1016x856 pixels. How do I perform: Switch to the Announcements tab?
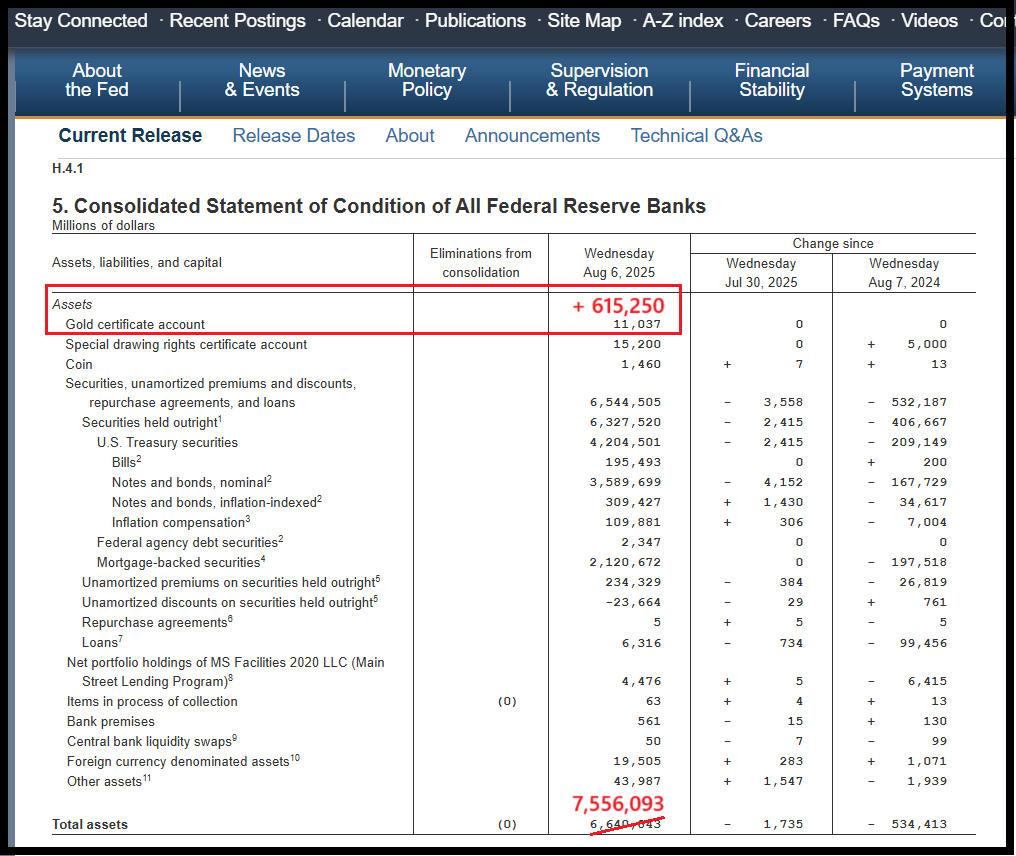(532, 136)
